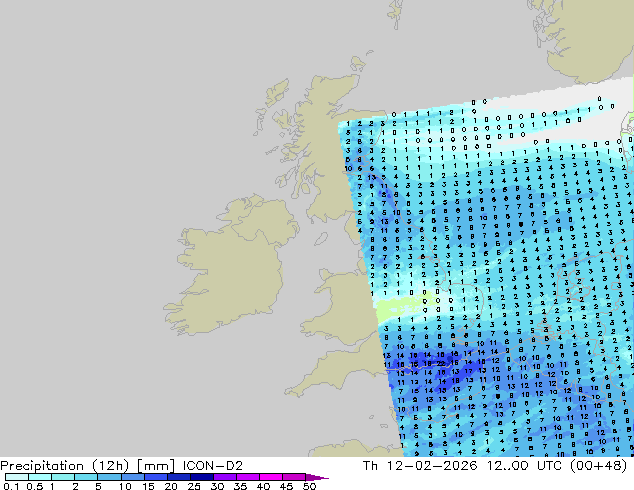Click the 0.5–1 mm legend color box
Screen dimensions: 634x490
click(40, 477)
